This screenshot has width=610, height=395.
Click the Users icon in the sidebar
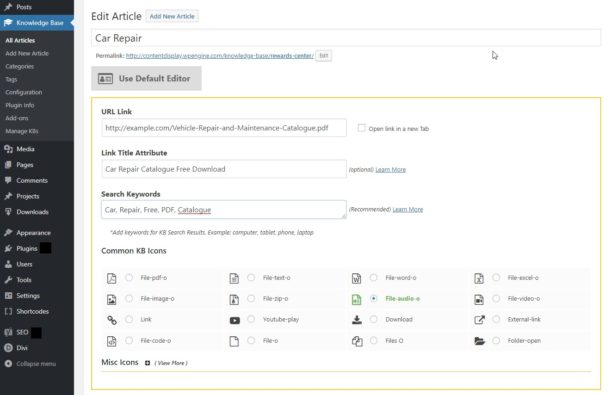(8, 264)
